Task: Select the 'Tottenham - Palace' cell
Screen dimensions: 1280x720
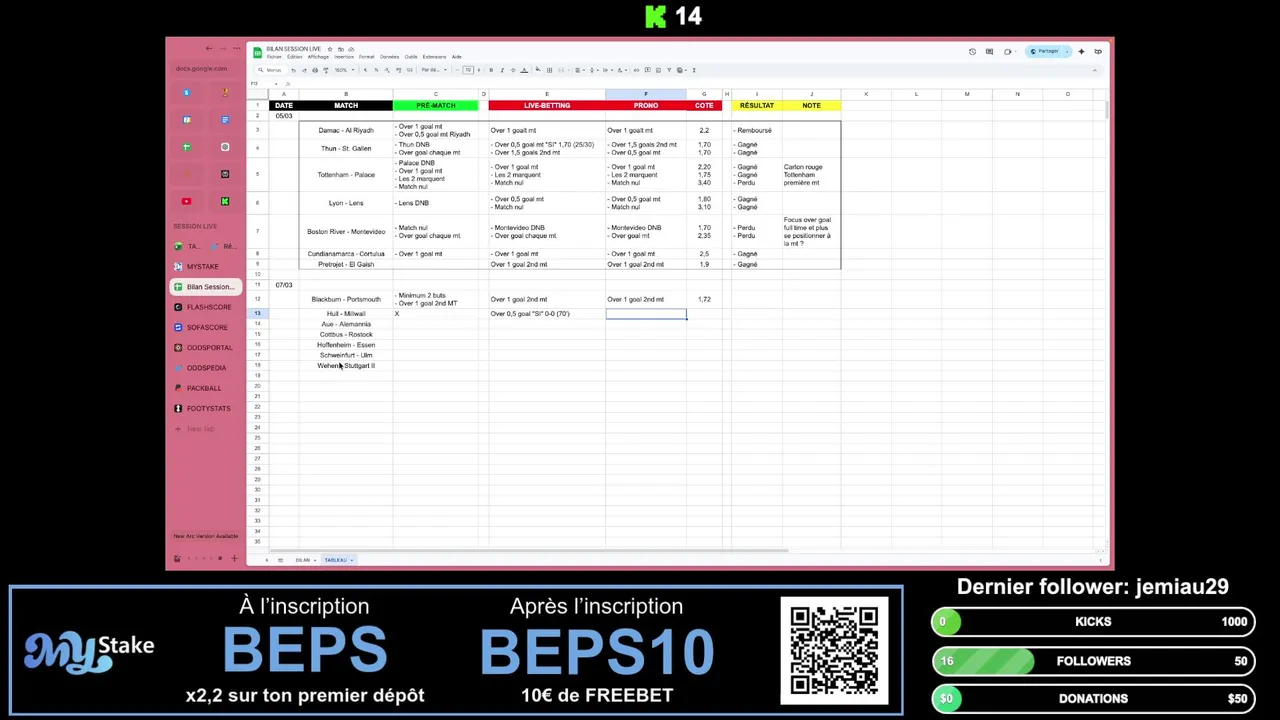Action: click(346, 175)
